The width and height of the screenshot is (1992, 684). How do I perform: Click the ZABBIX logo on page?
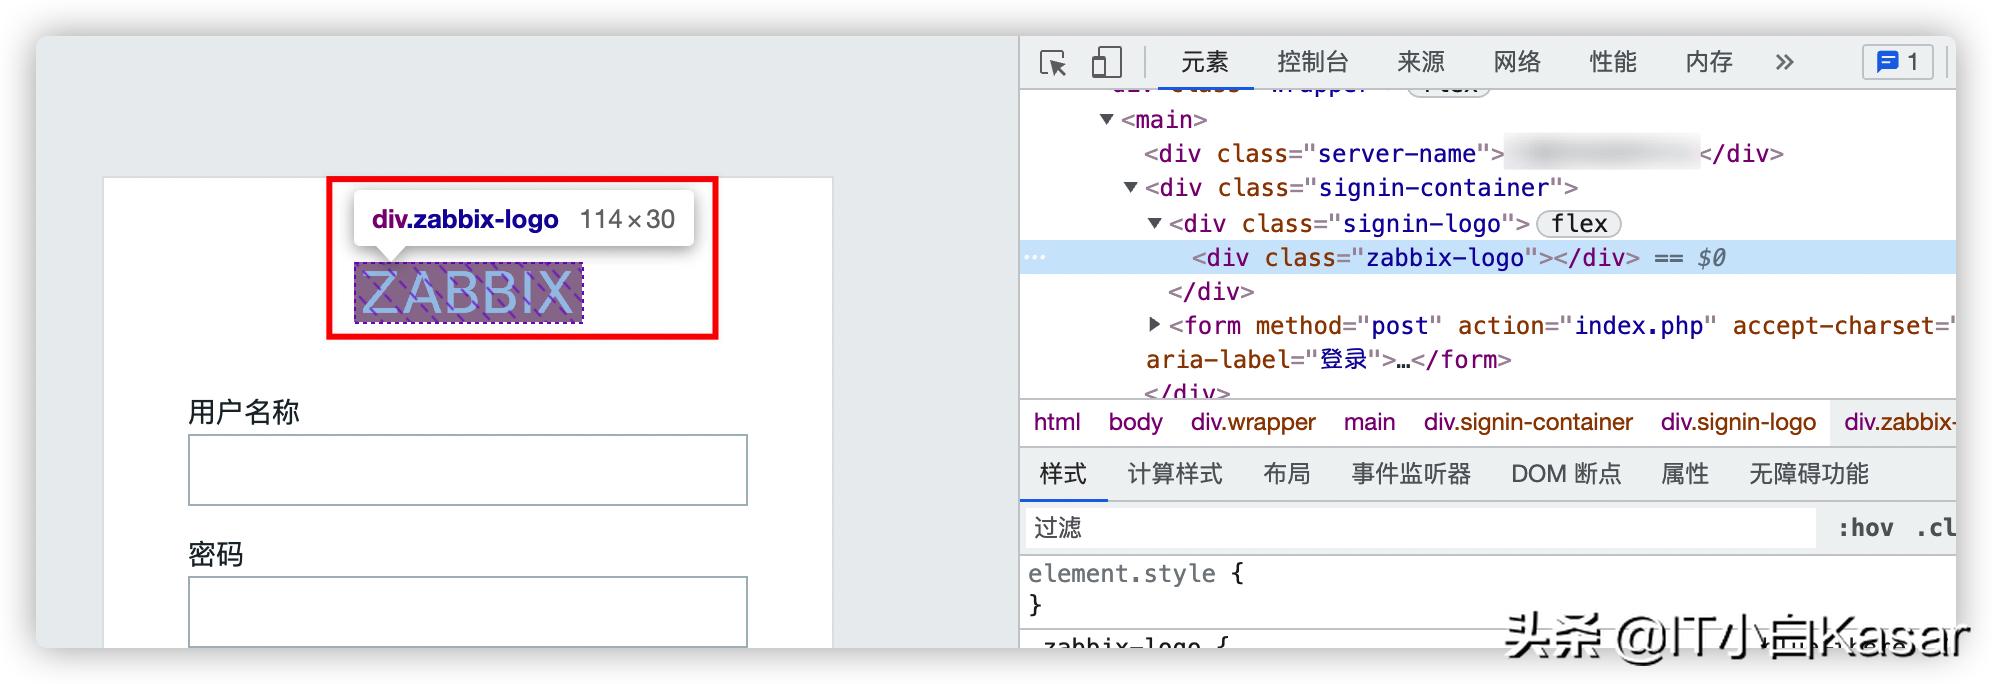pos(468,293)
